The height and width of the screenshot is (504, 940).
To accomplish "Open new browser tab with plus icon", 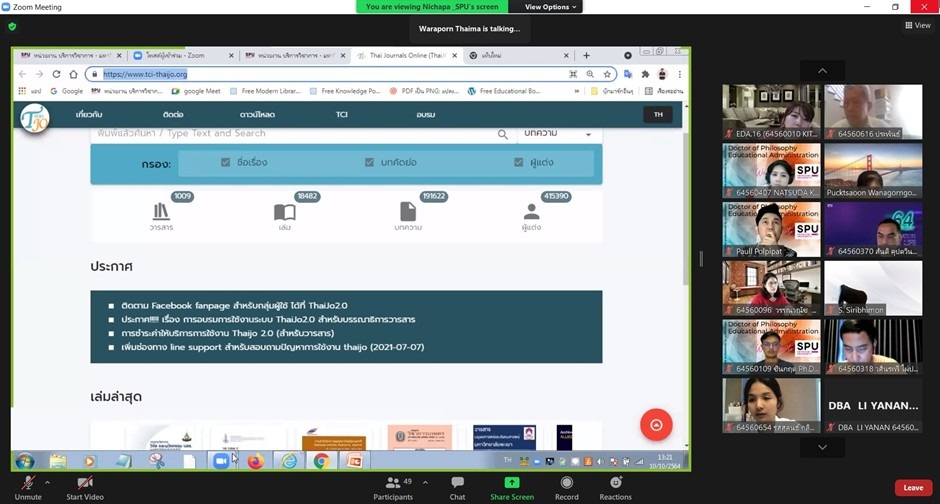I will point(586,55).
